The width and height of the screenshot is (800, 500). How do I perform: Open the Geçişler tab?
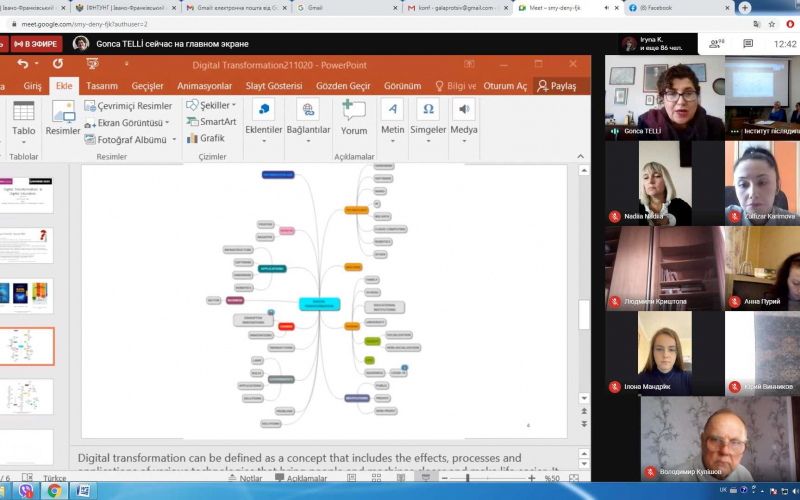(x=147, y=86)
